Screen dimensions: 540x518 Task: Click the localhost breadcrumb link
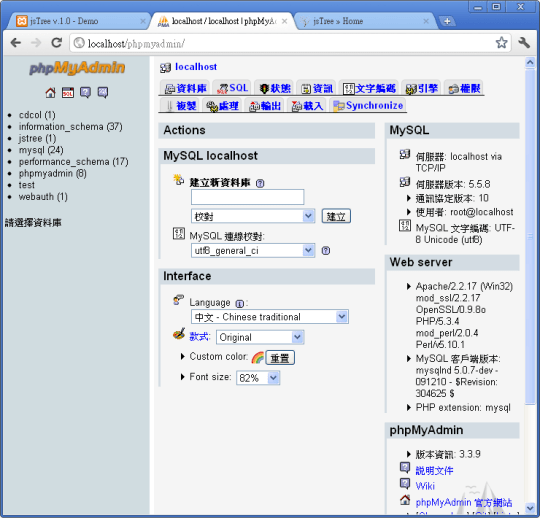pos(196,67)
